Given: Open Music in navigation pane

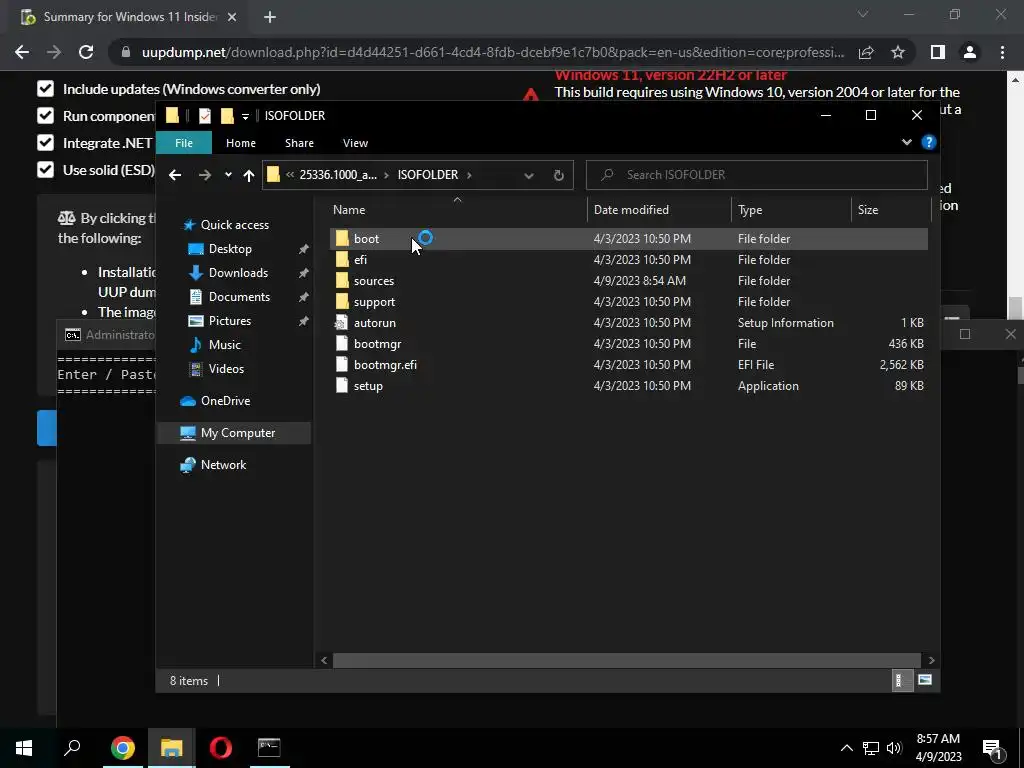Looking at the screenshot, I should (x=224, y=345).
